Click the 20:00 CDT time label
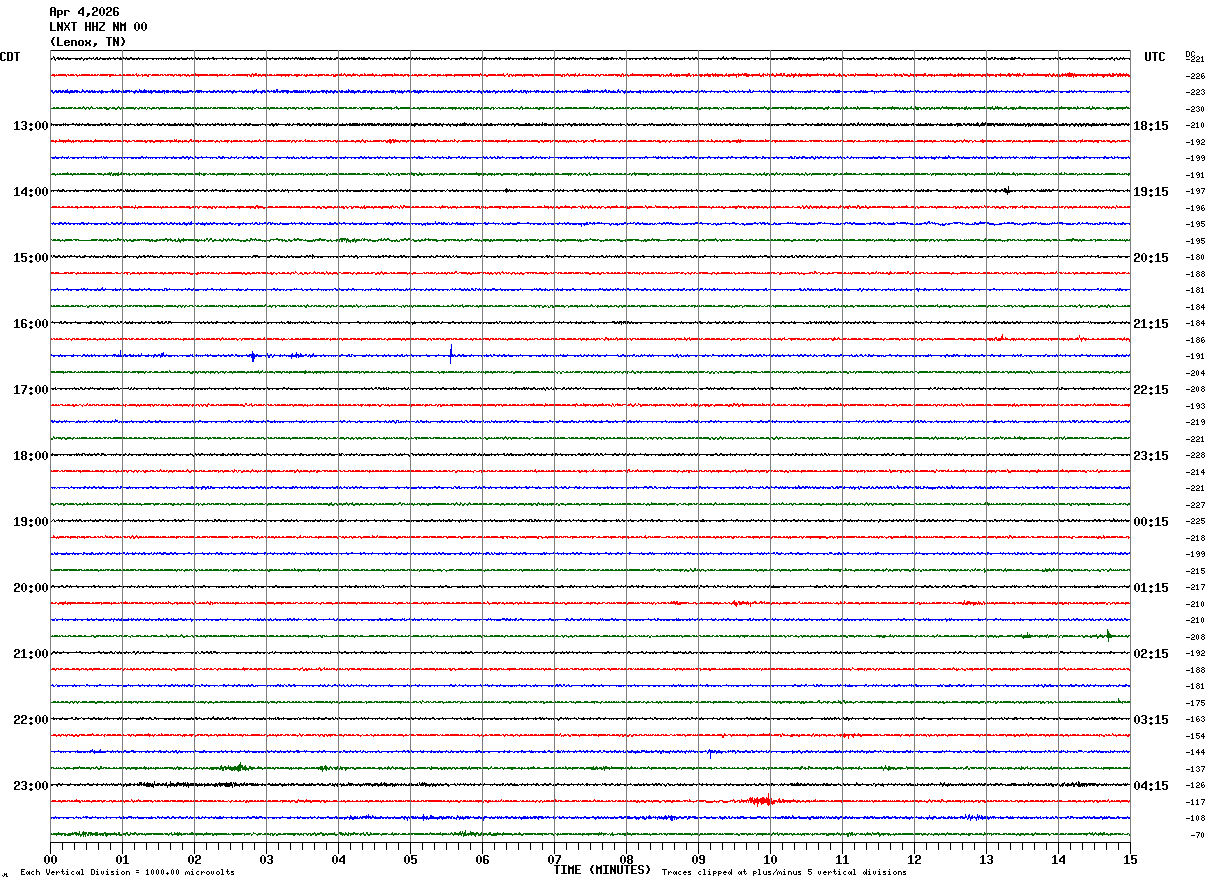The height and width of the screenshot is (886, 1210). pyautogui.click(x=31, y=588)
